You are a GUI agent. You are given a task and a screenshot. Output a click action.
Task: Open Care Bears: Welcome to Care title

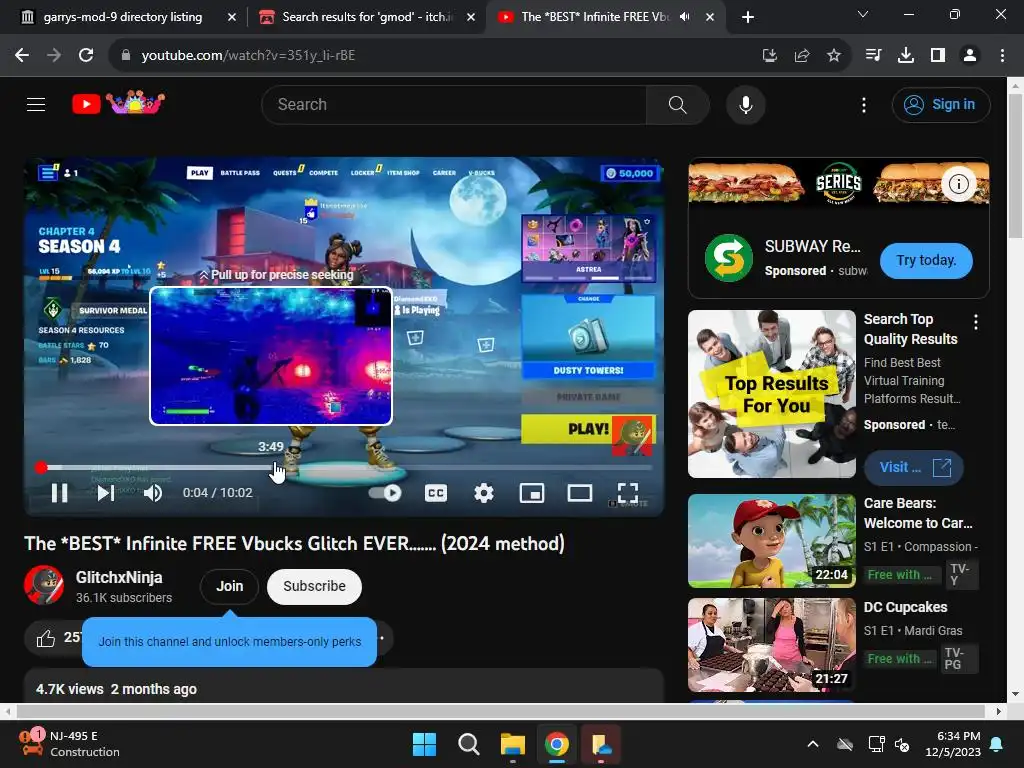(918, 513)
